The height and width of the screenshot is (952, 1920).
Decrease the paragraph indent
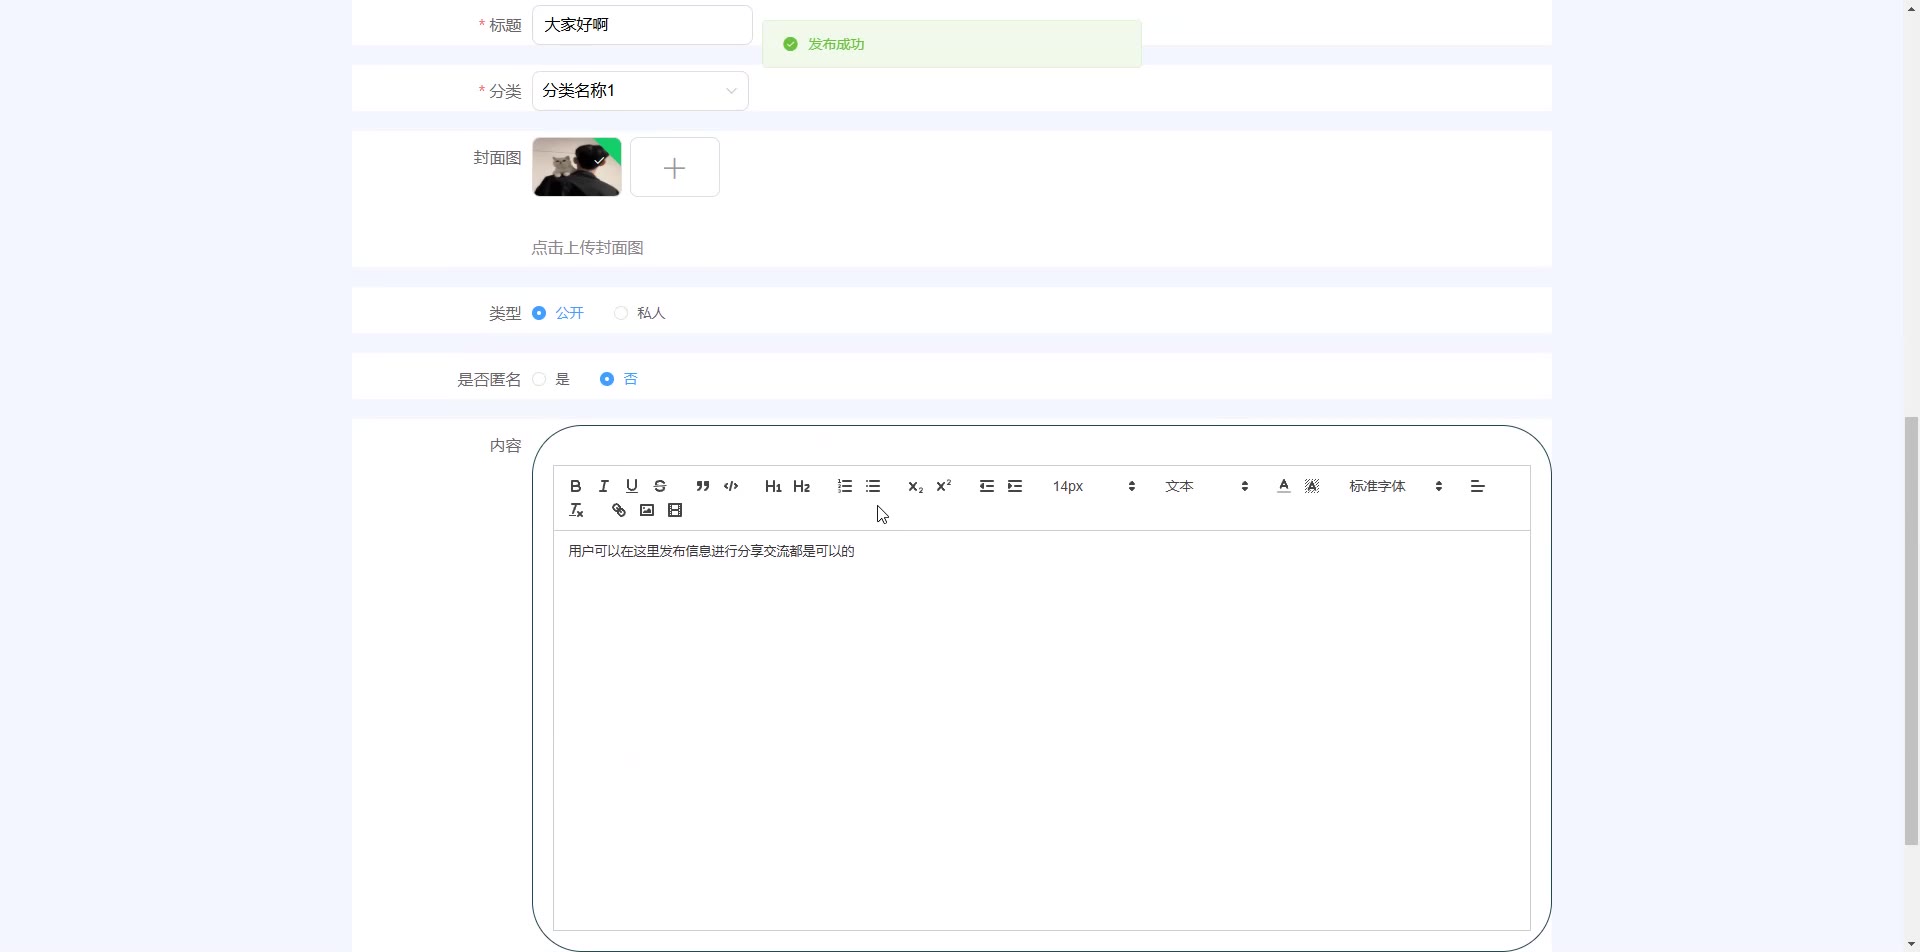[x=987, y=486]
